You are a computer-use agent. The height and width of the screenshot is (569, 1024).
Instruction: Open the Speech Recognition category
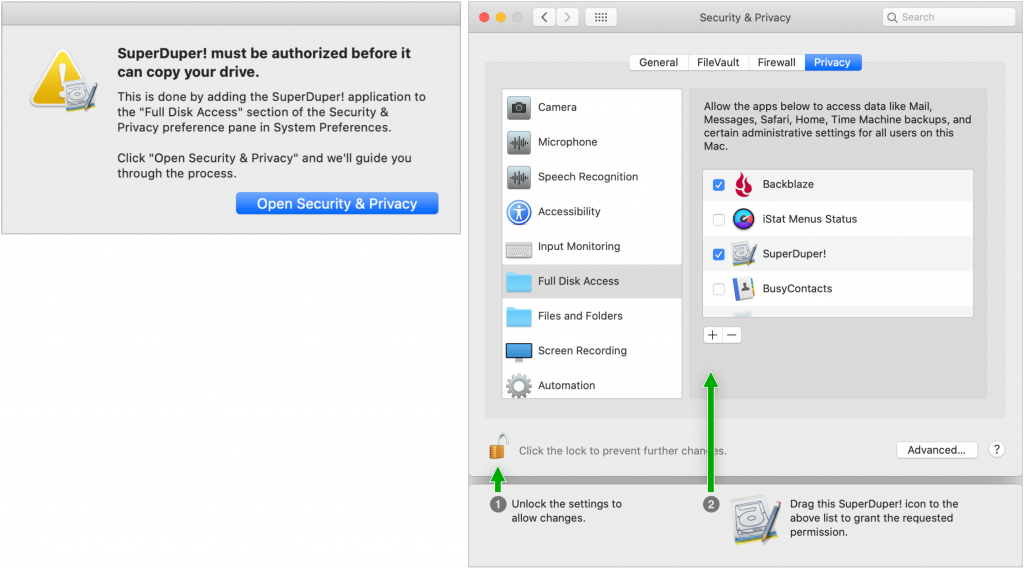(x=592, y=176)
